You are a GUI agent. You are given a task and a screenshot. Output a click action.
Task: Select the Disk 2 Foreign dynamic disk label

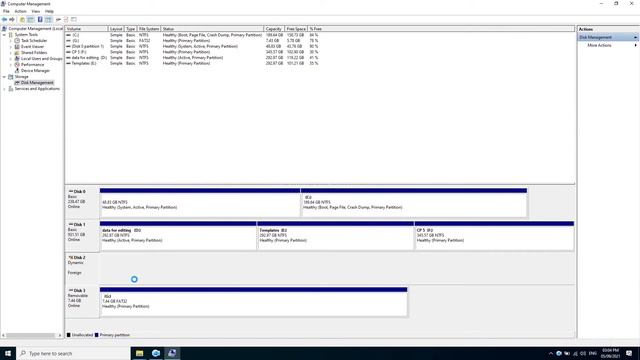(82, 268)
